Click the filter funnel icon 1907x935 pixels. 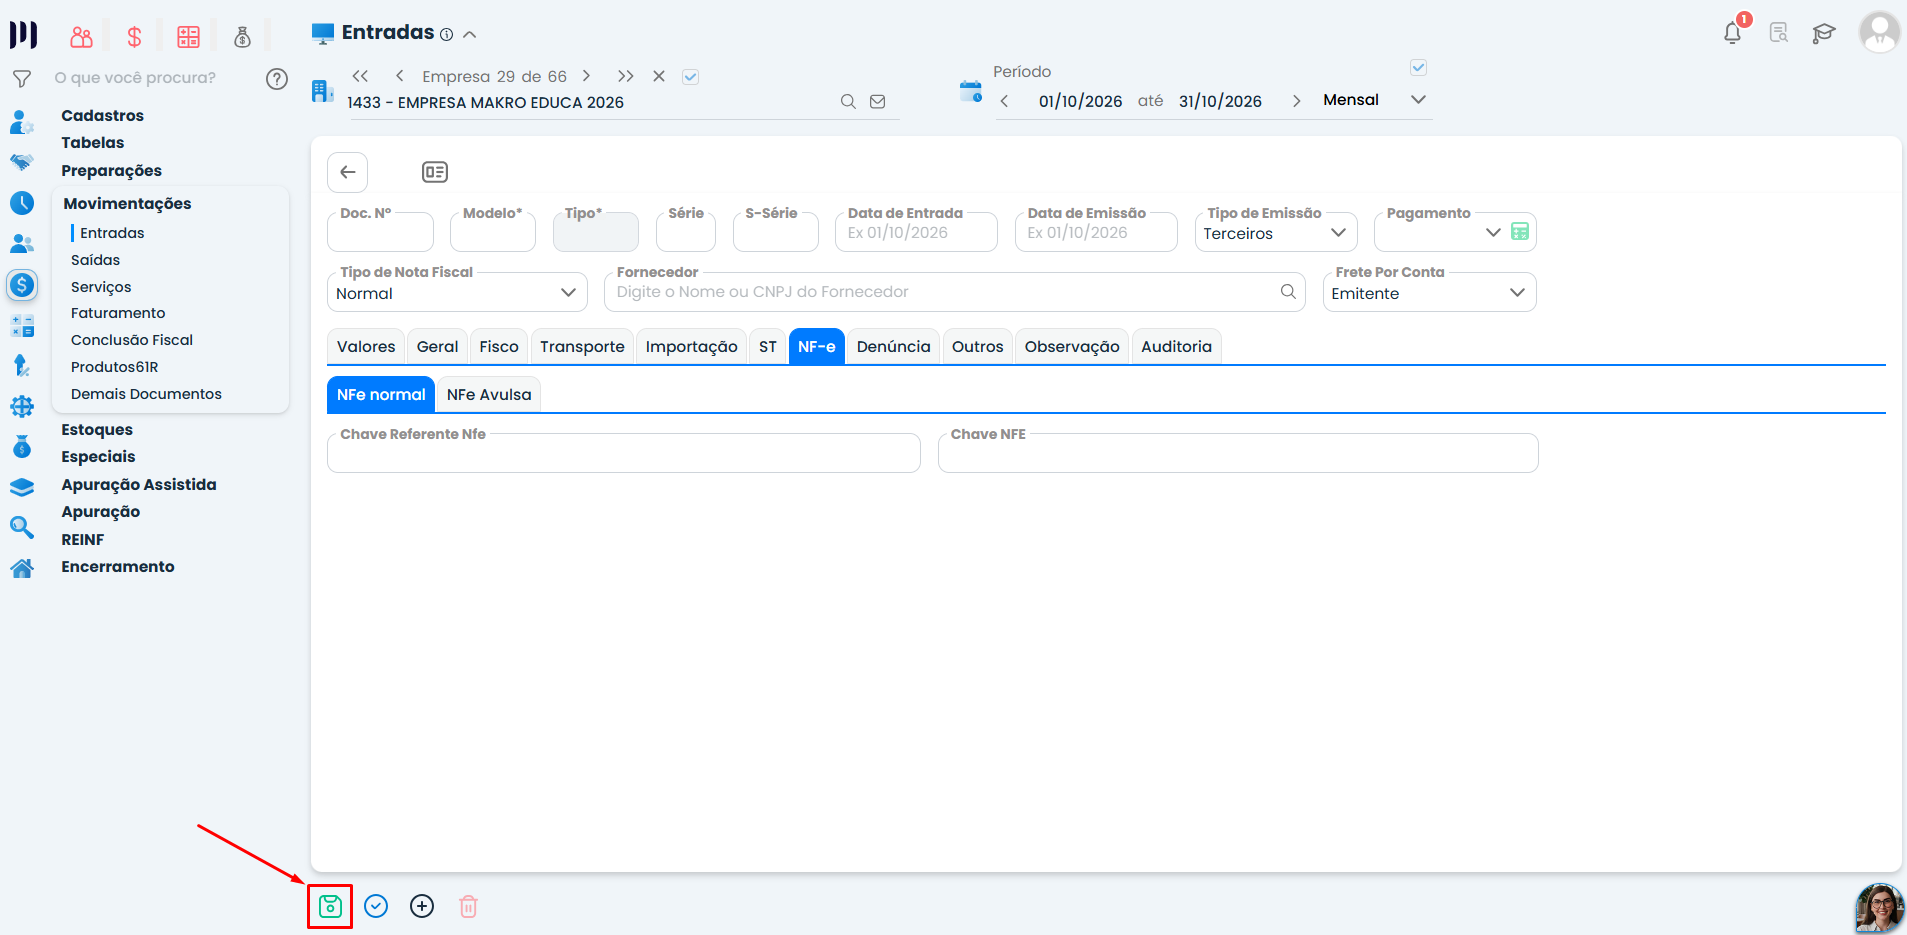pos(22,78)
